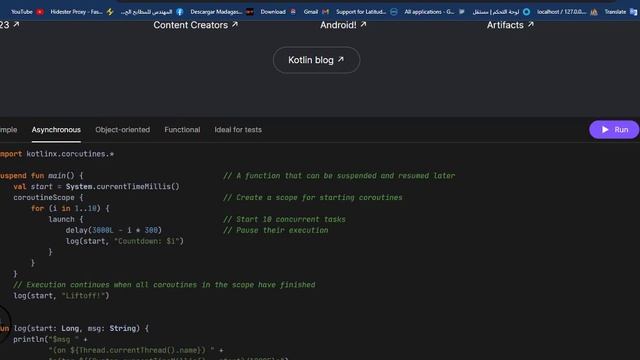The width and height of the screenshot is (640, 360).
Task: Click the 'kotlinx.coroutines.*' import line
Action: [57, 154]
